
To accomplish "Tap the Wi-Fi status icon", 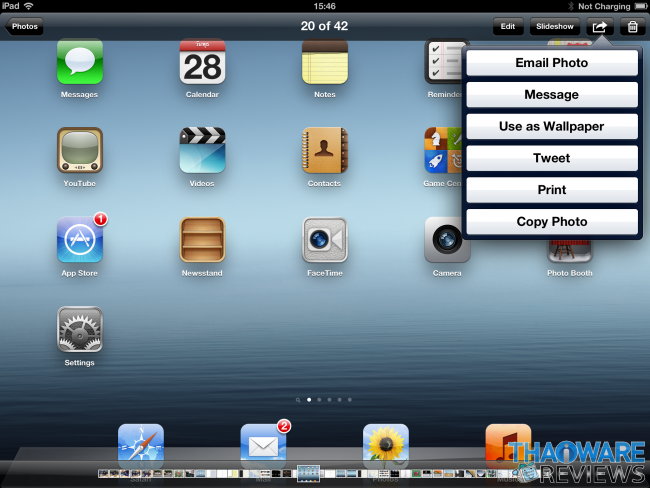I will (29, 6).
